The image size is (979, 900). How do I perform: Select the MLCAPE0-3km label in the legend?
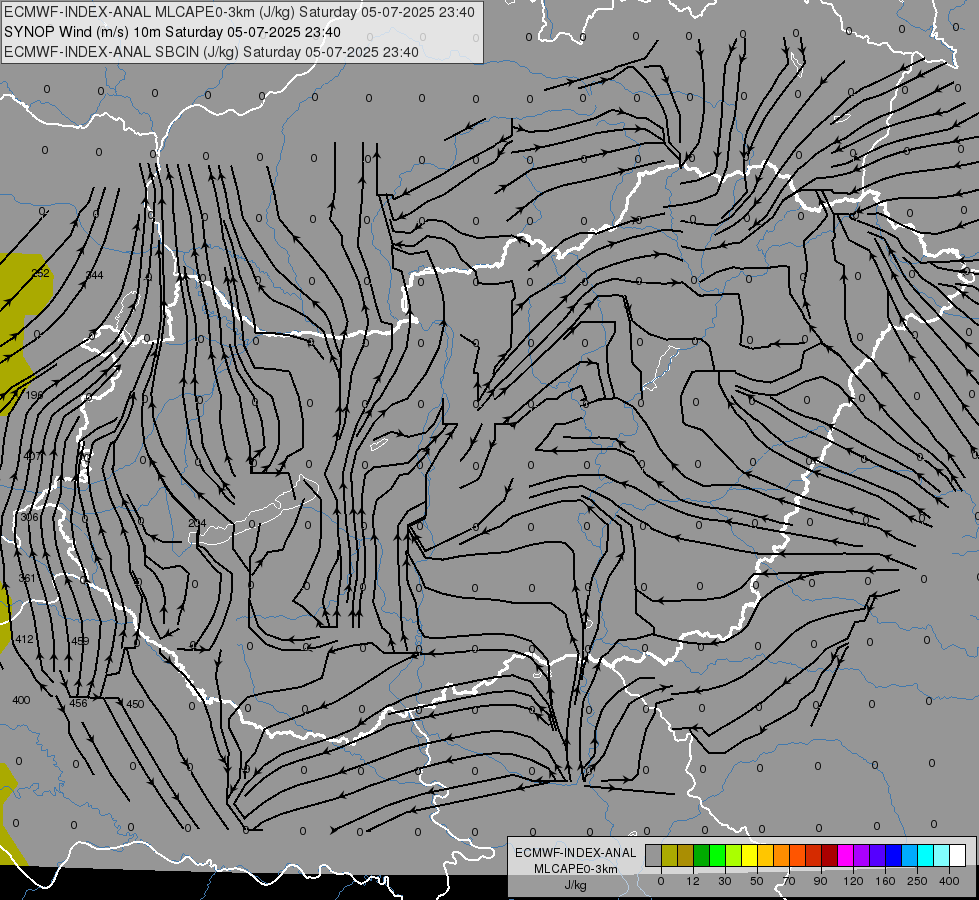click(x=576, y=869)
